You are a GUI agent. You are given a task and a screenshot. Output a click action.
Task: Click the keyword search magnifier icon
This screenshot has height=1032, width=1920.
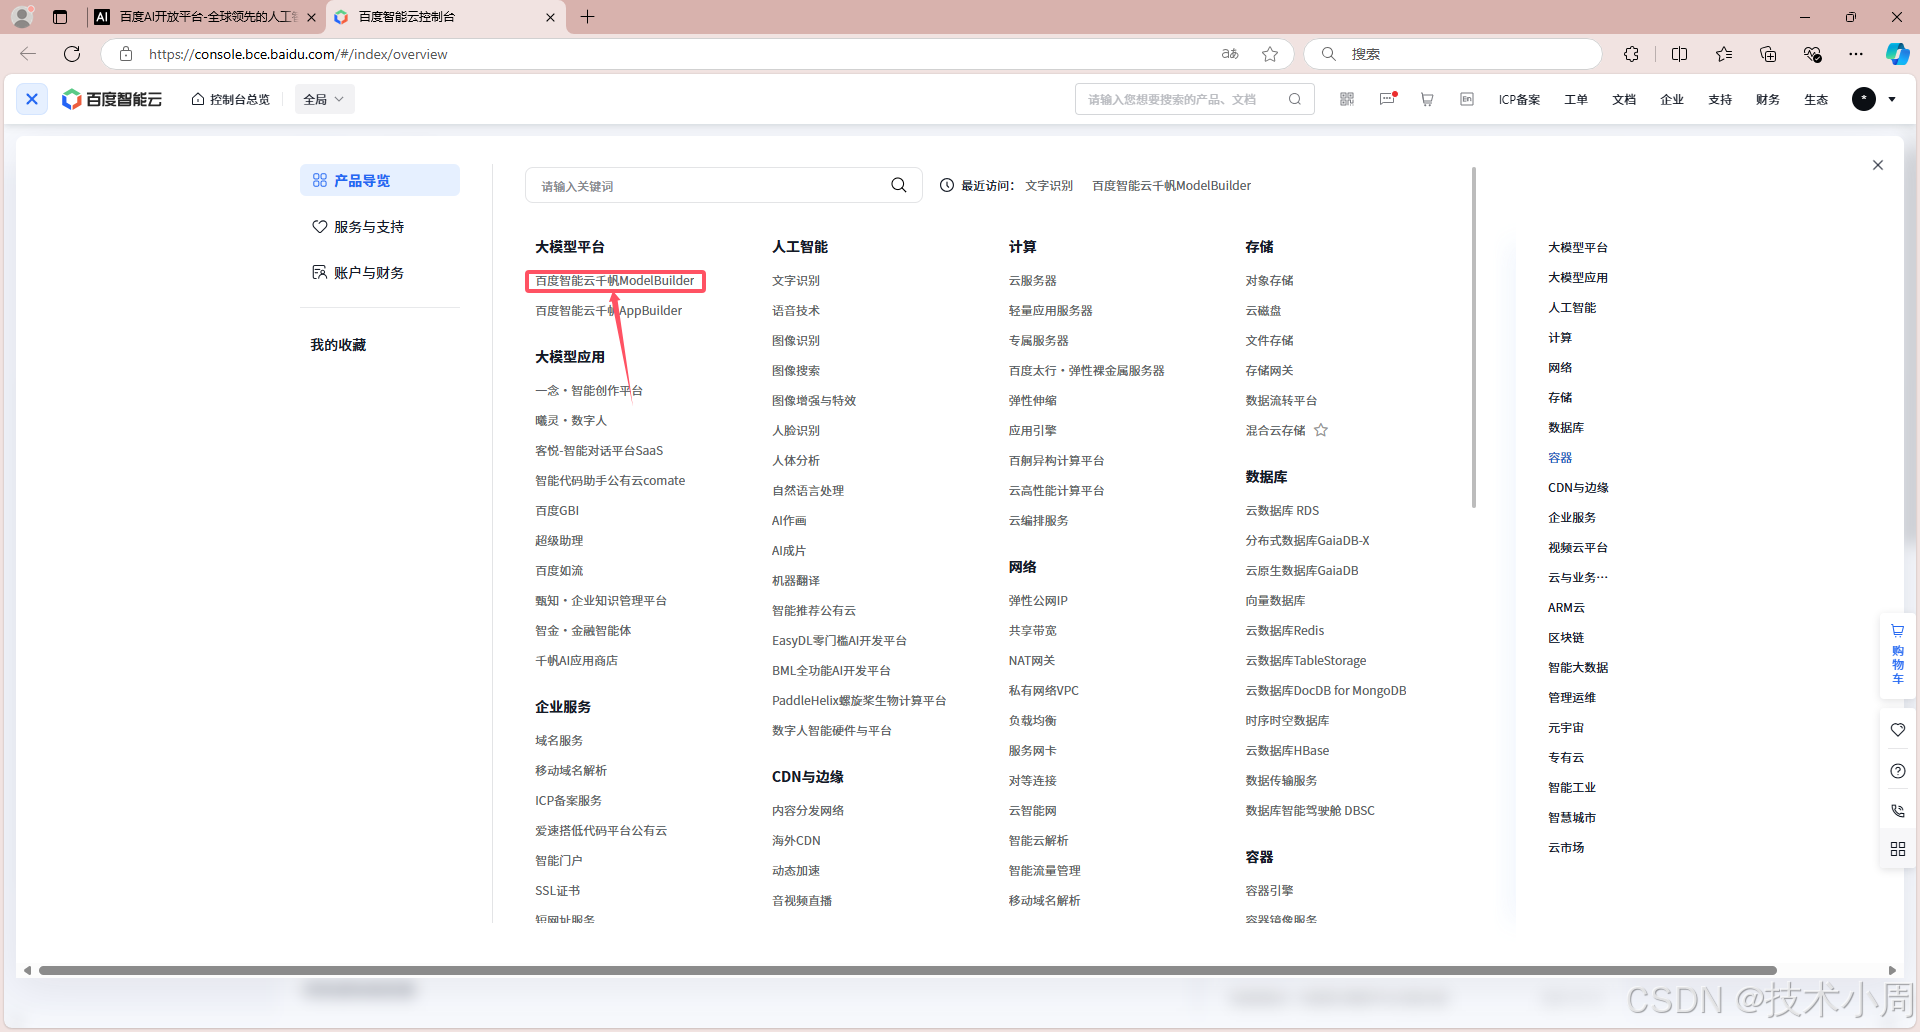pyautogui.click(x=899, y=185)
